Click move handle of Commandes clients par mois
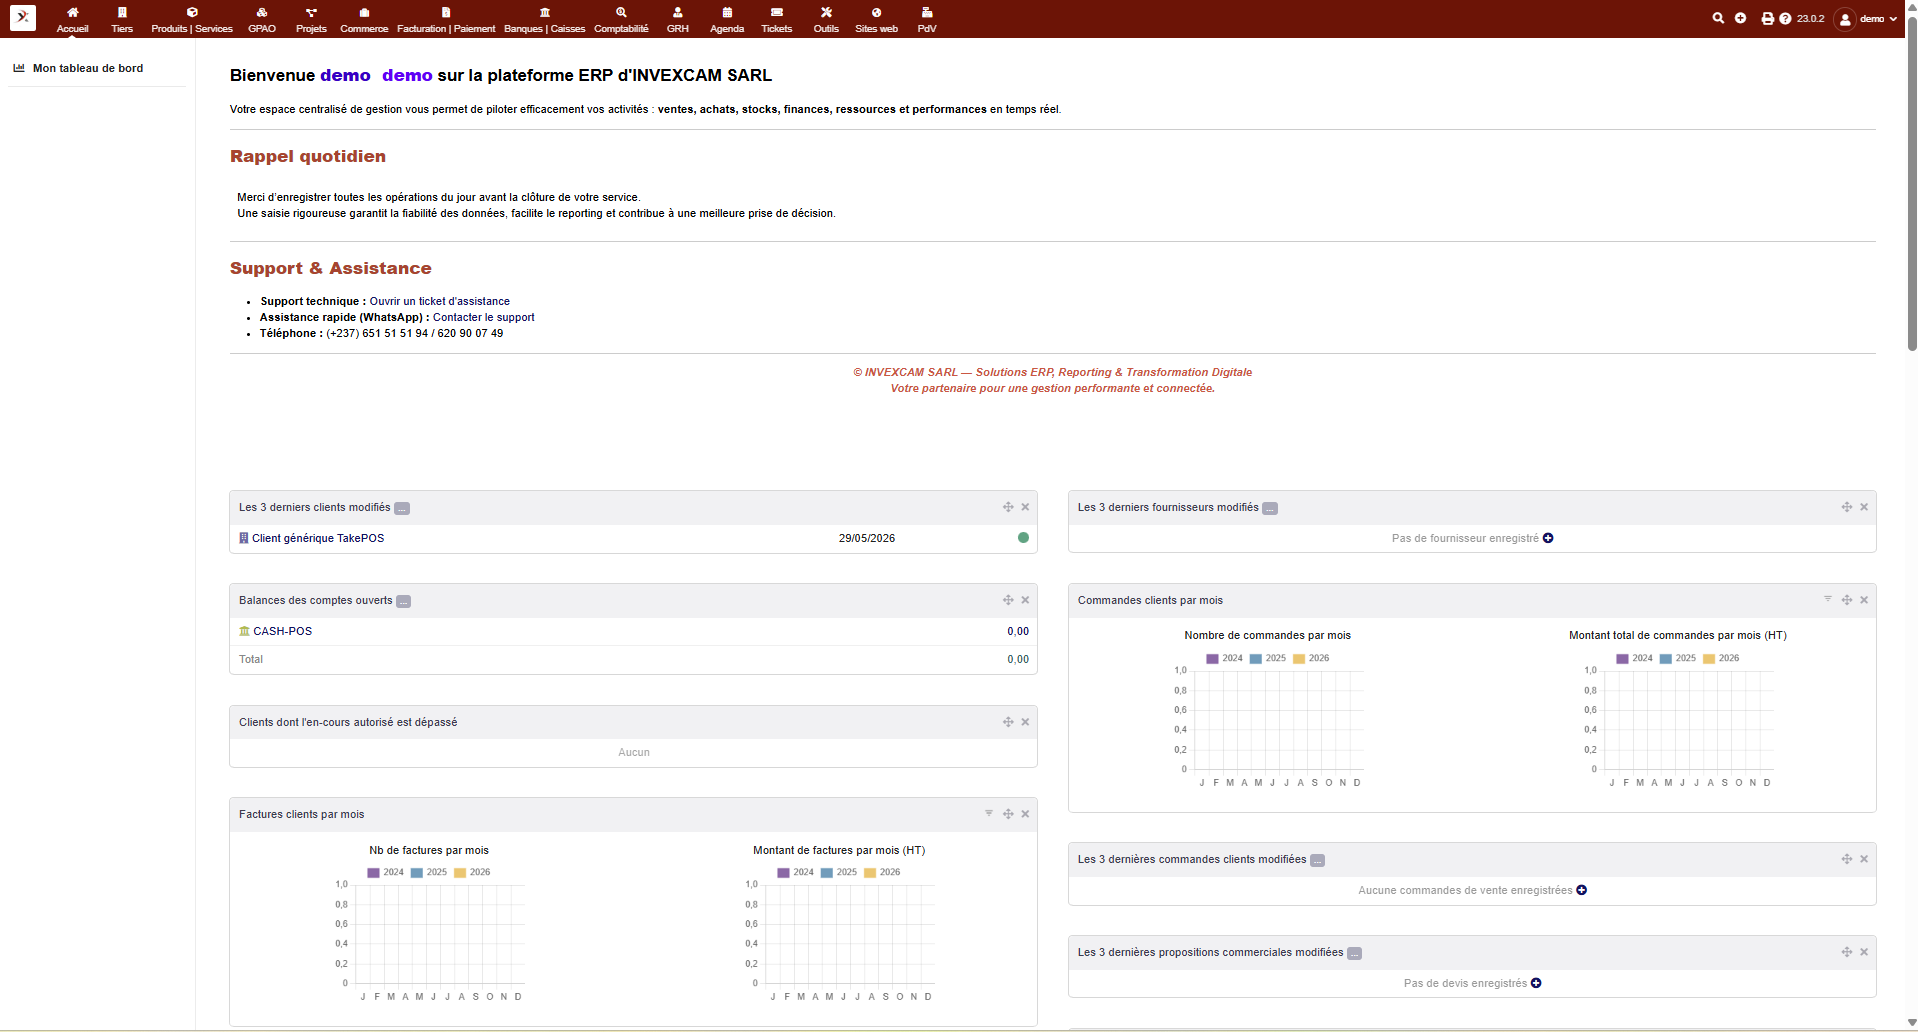The width and height of the screenshot is (1918, 1032). (1847, 600)
